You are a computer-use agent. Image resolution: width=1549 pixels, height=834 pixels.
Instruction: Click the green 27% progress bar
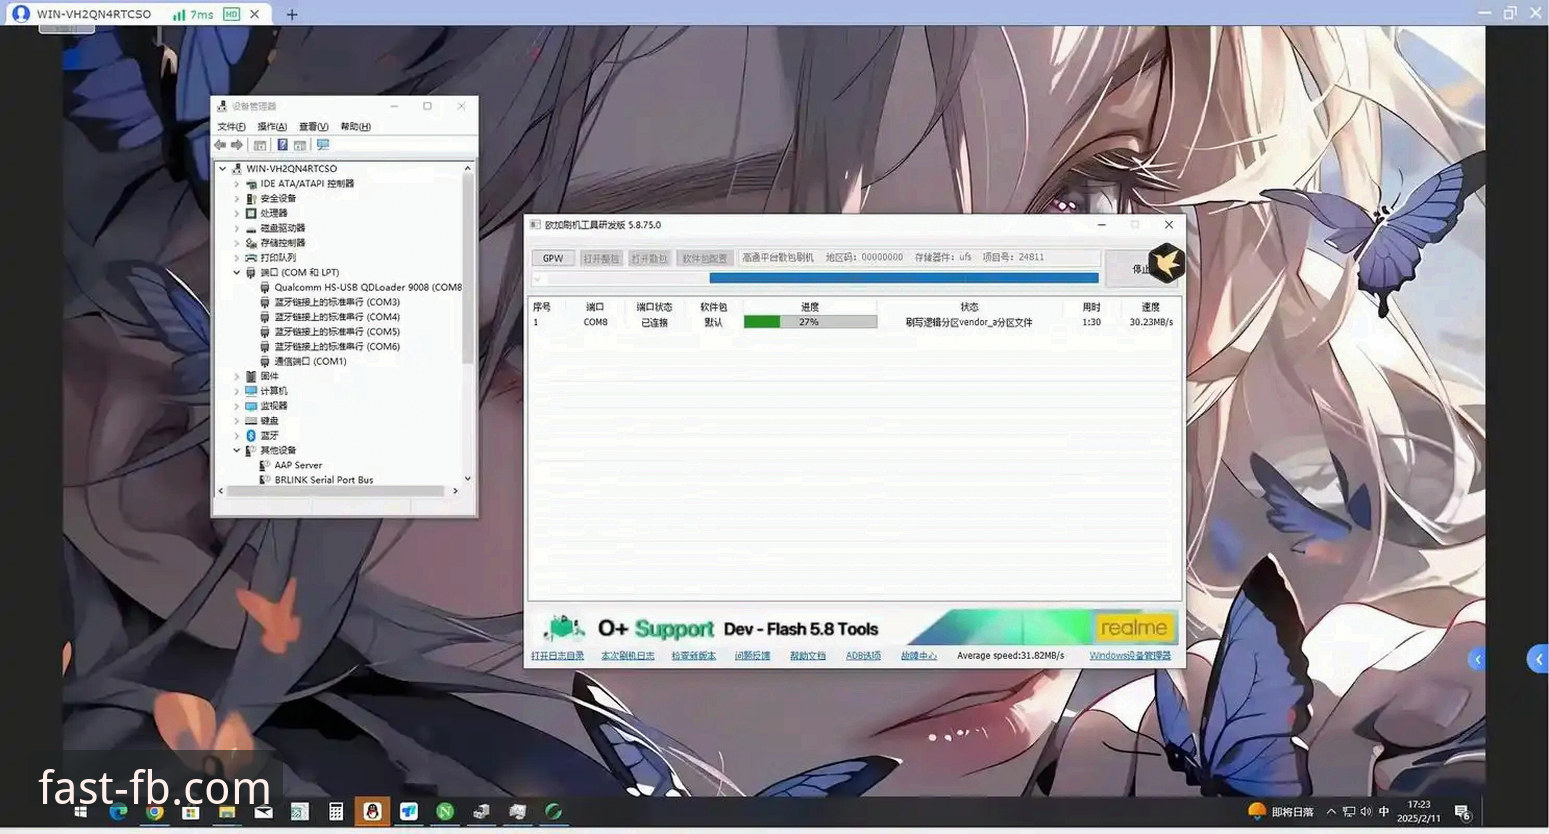(x=810, y=322)
